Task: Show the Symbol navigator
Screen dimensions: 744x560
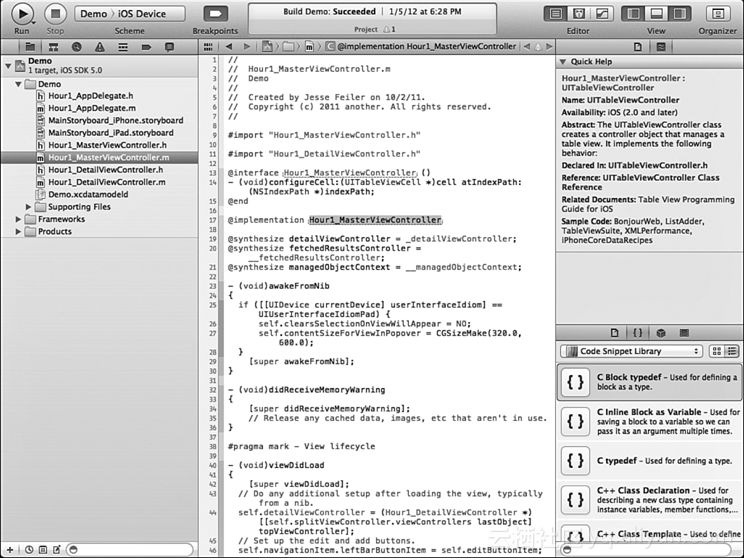Action: tap(53, 47)
